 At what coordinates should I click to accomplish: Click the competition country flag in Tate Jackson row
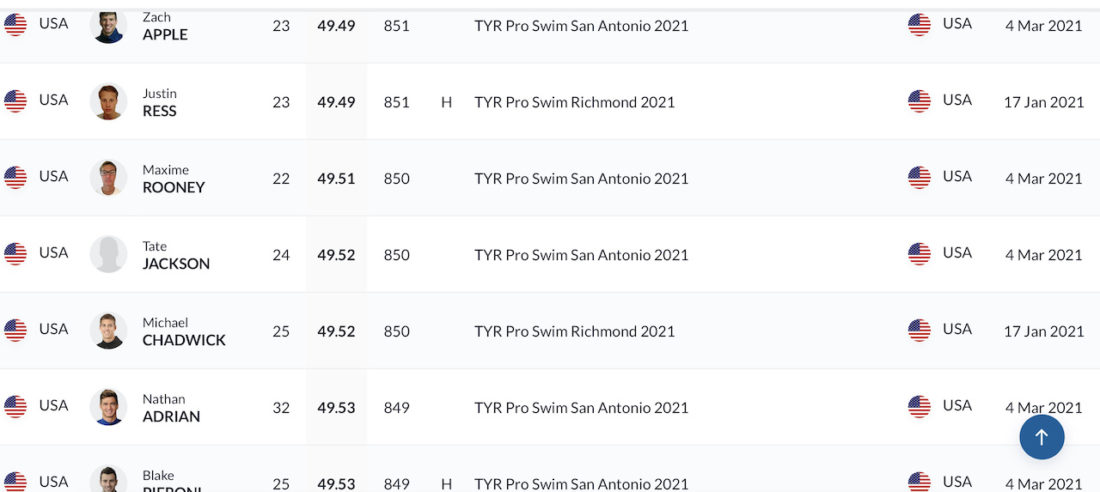click(x=919, y=254)
